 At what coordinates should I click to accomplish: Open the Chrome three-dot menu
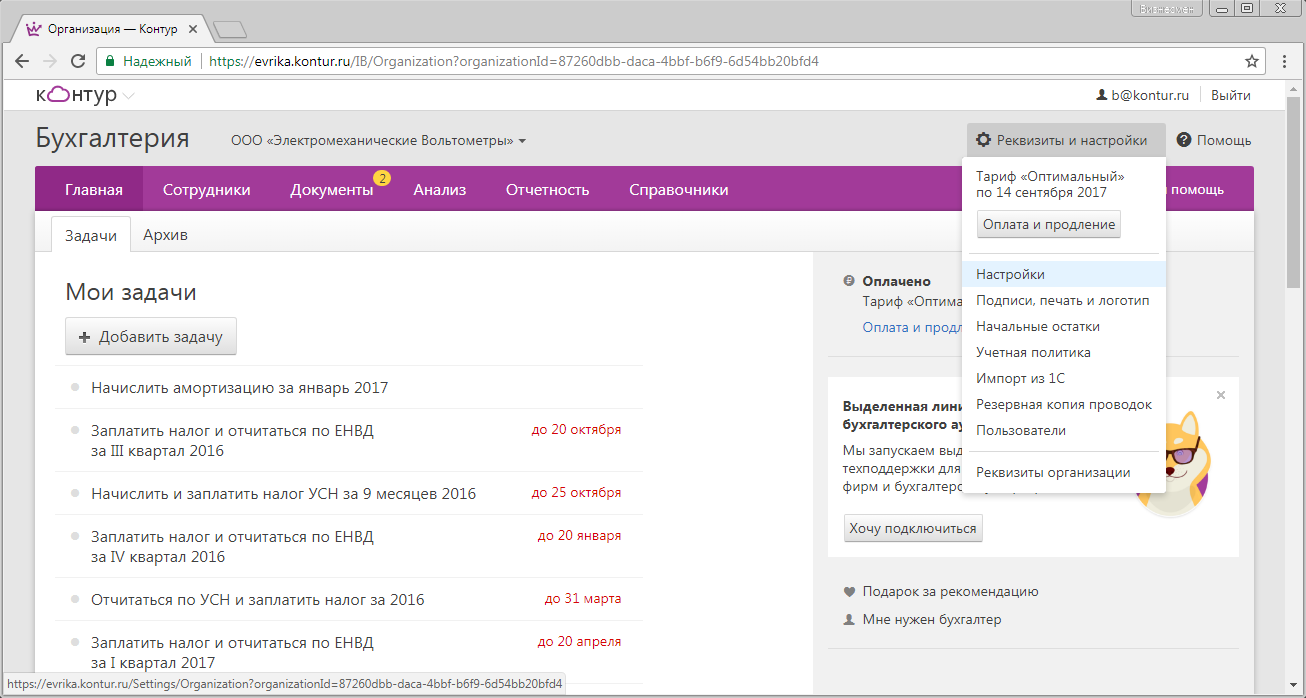[x=1285, y=61]
